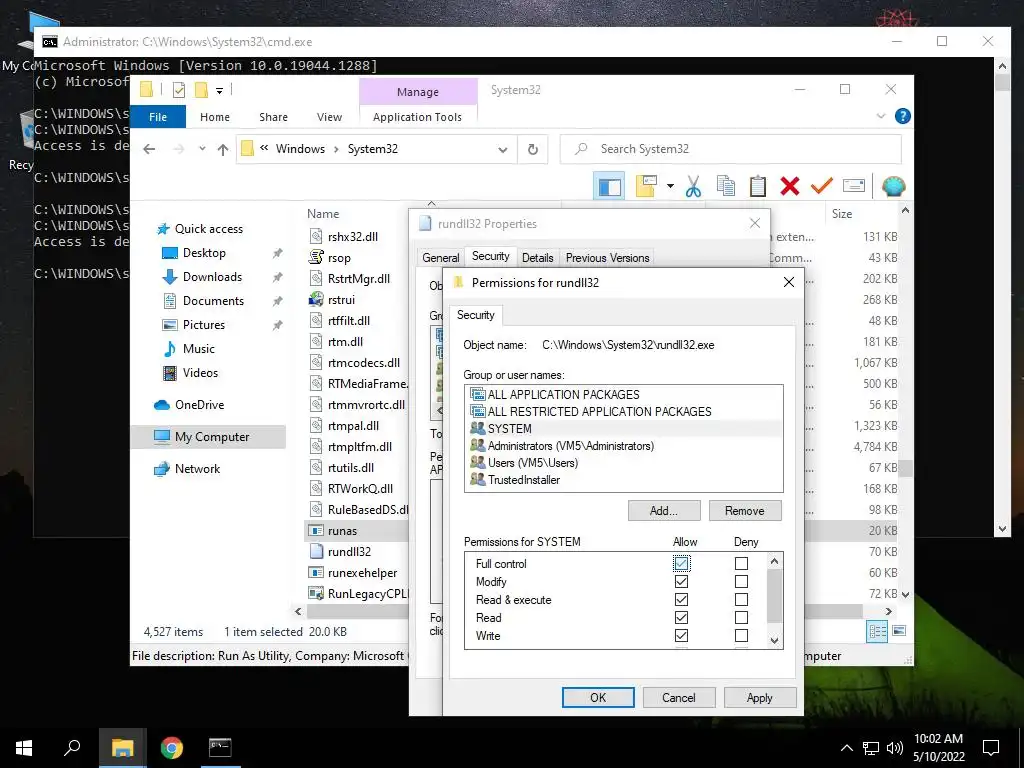The height and width of the screenshot is (768, 1024).
Task: Click File Explorer taskbar icon
Action: [122, 748]
